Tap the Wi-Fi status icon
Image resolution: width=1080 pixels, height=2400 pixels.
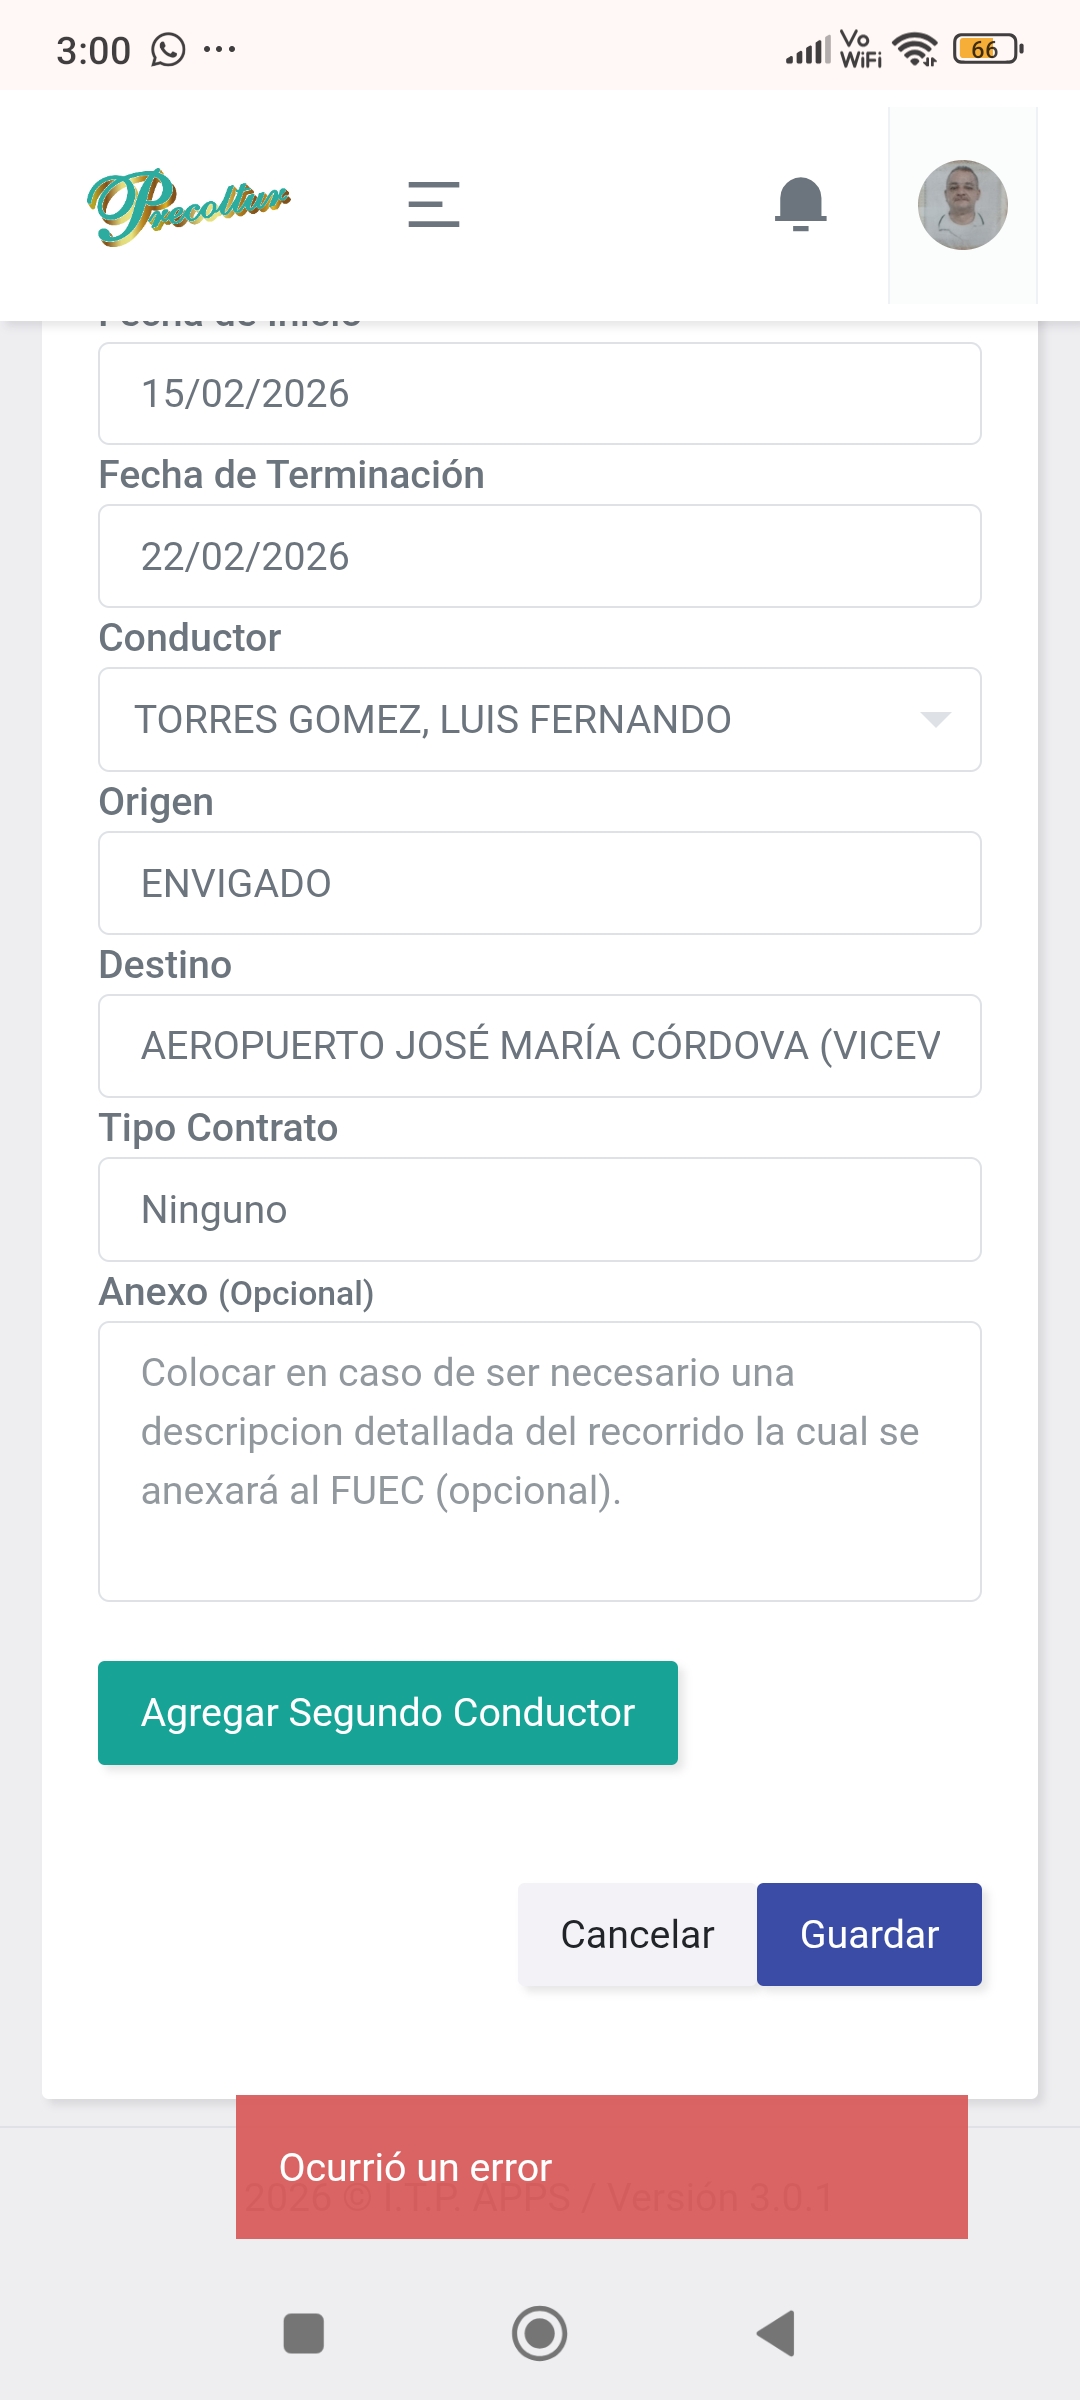(914, 49)
